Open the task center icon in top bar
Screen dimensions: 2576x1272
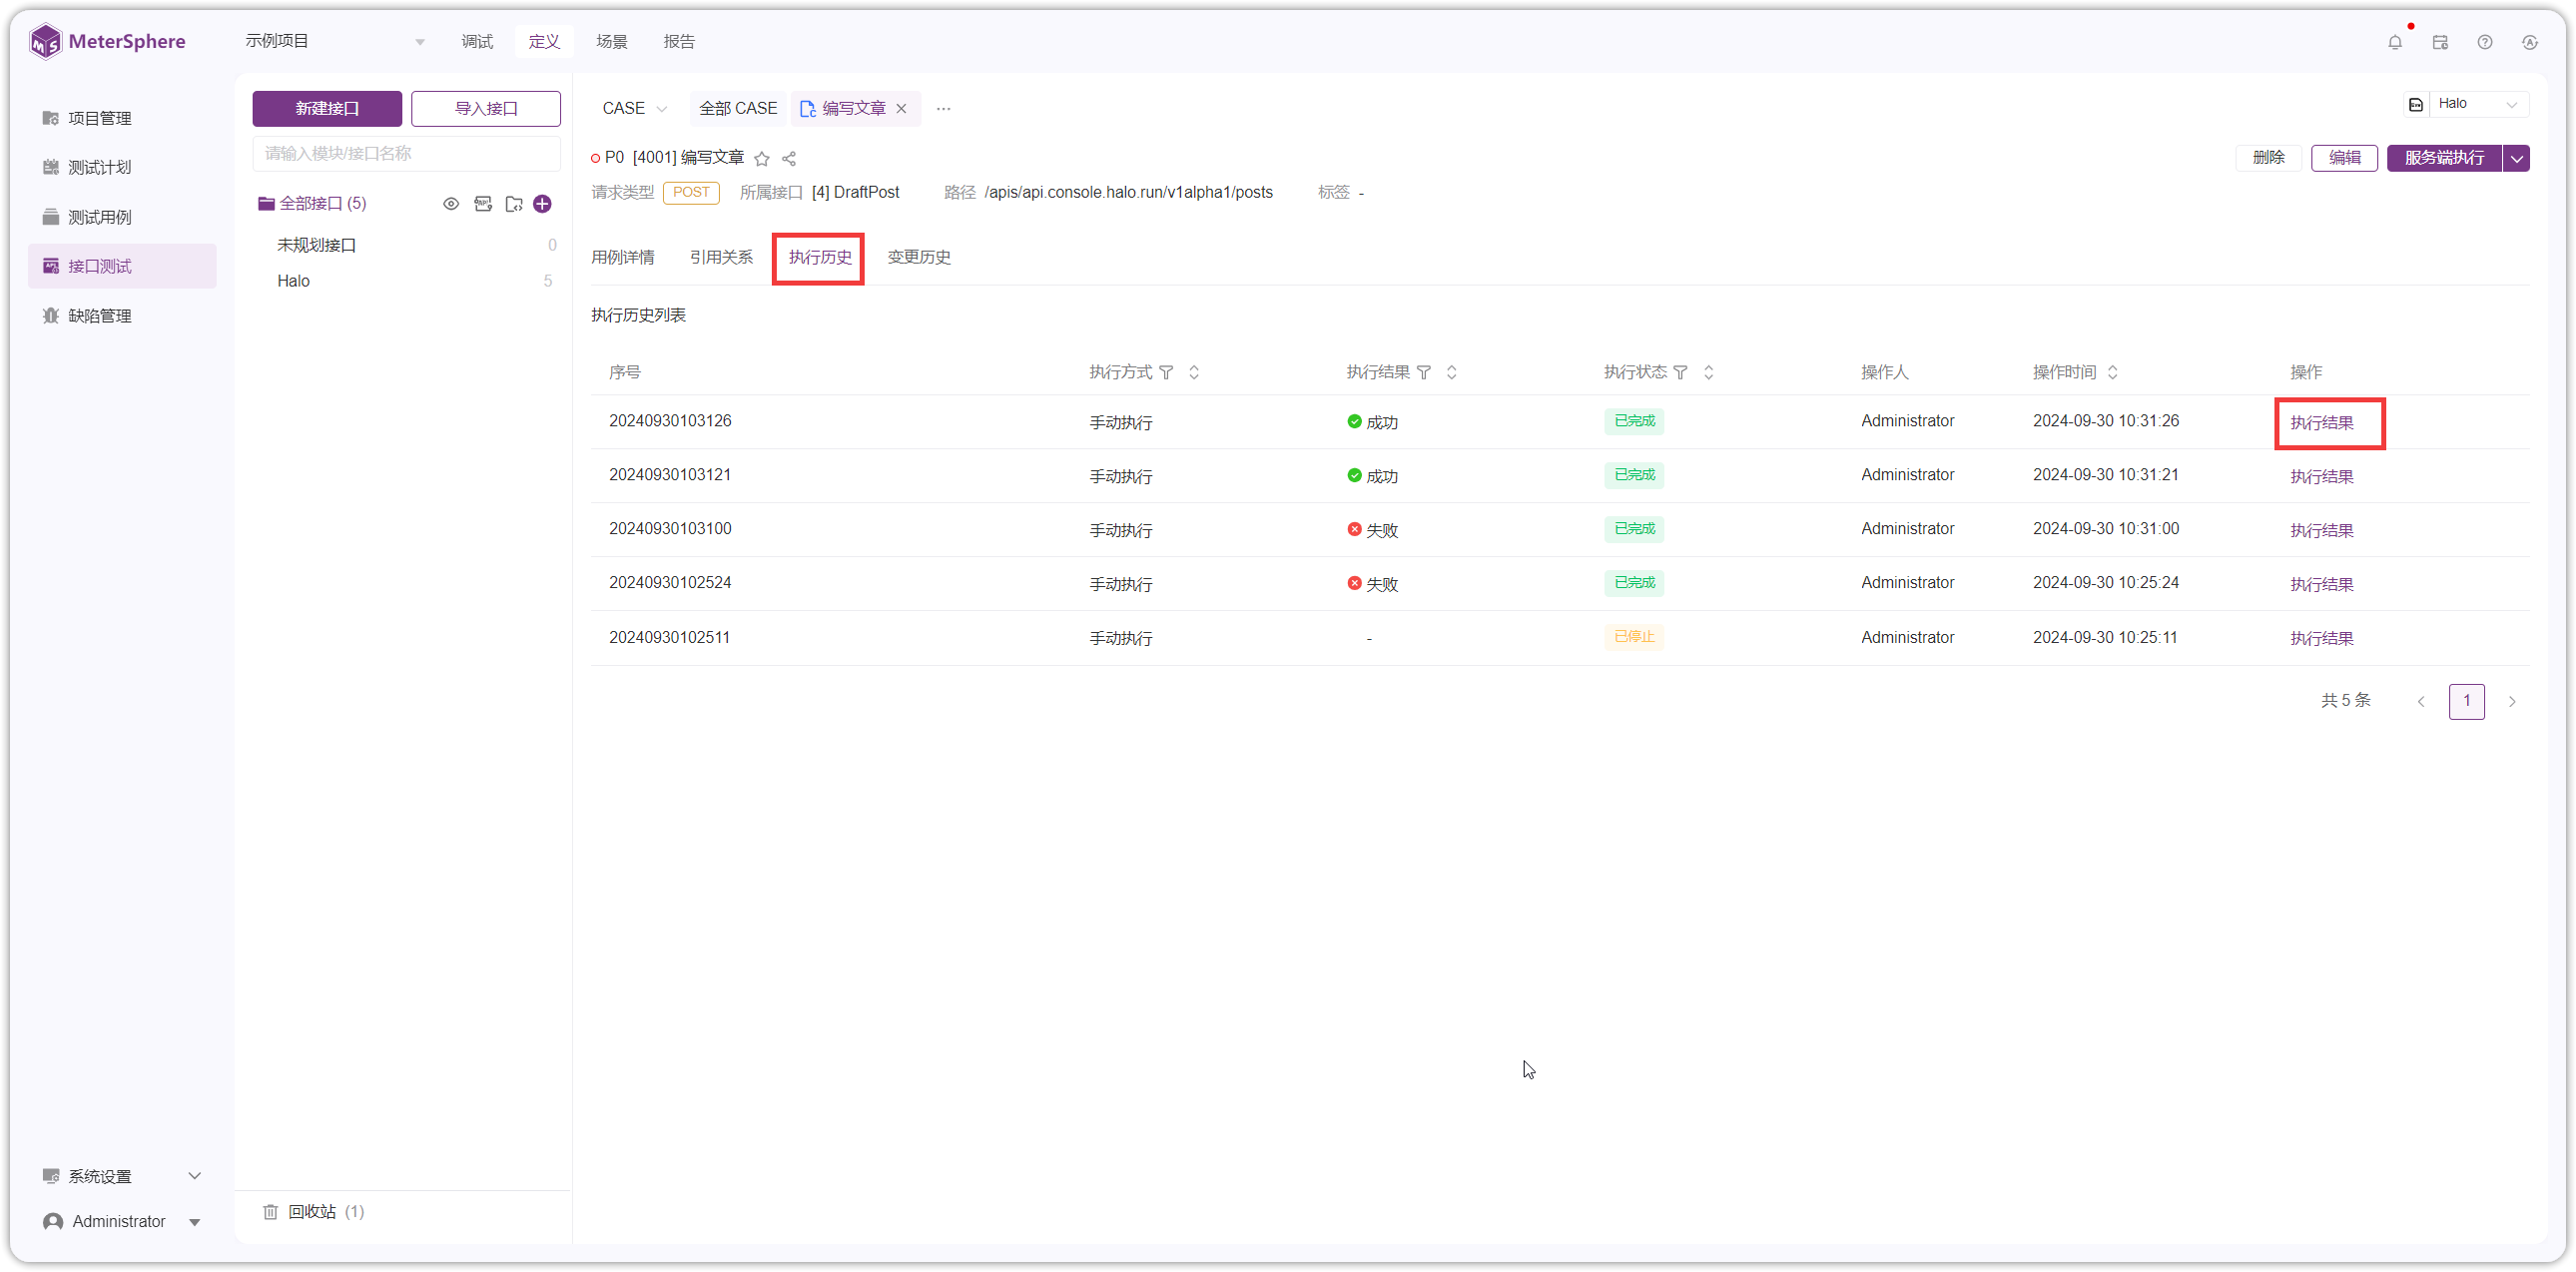[2439, 42]
